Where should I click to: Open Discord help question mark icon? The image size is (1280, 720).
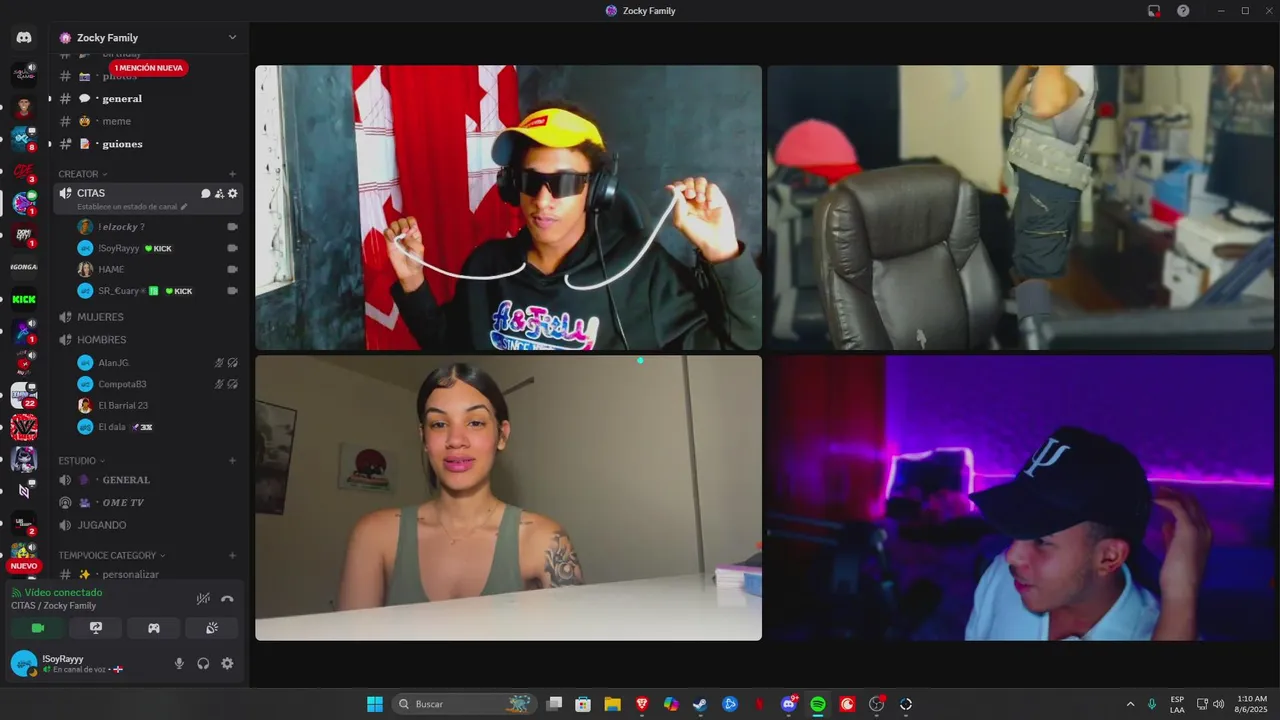click(x=1183, y=11)
